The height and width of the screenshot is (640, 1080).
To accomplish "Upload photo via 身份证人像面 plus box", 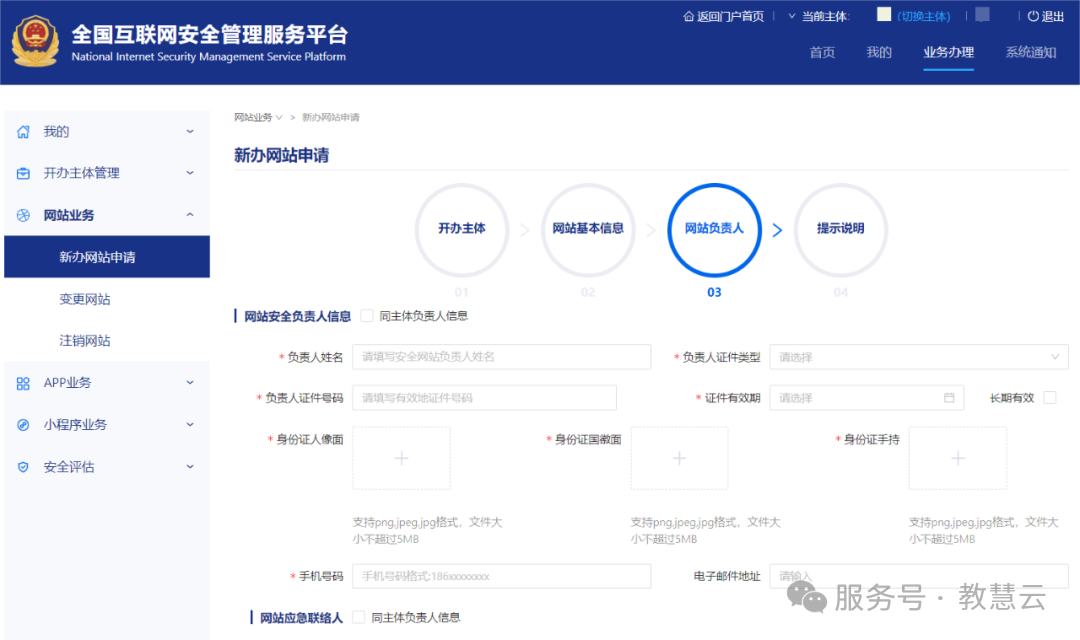I will (401, 458).
